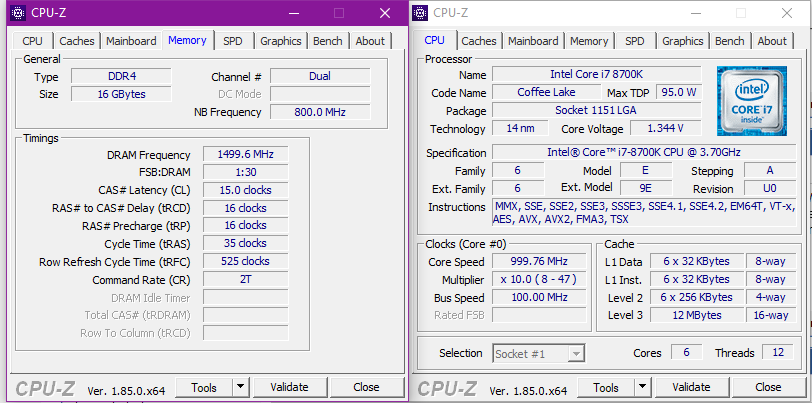Click Close button in right CPU window
Screen dimensions: 812x403
pos(768,387)
